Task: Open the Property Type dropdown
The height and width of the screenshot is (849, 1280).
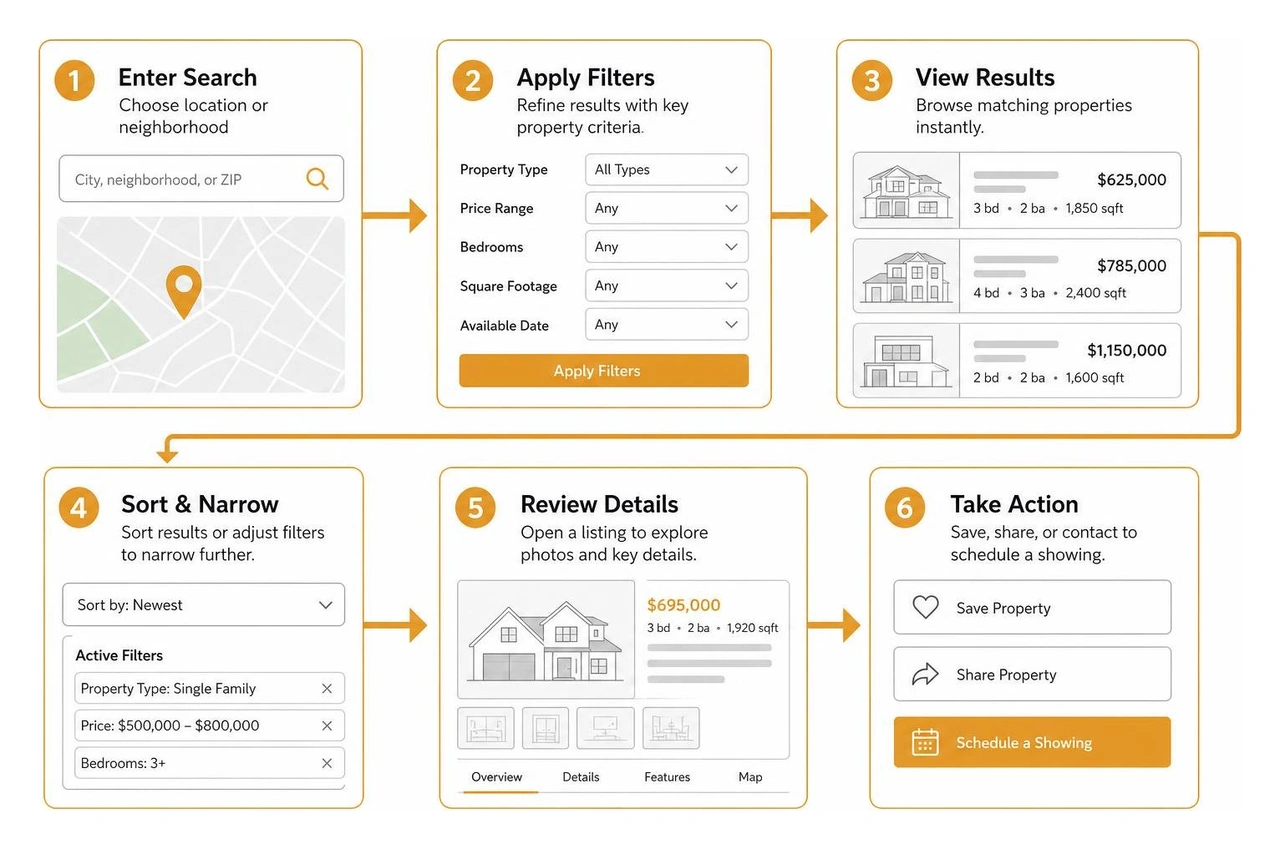Action: point(666,170)
